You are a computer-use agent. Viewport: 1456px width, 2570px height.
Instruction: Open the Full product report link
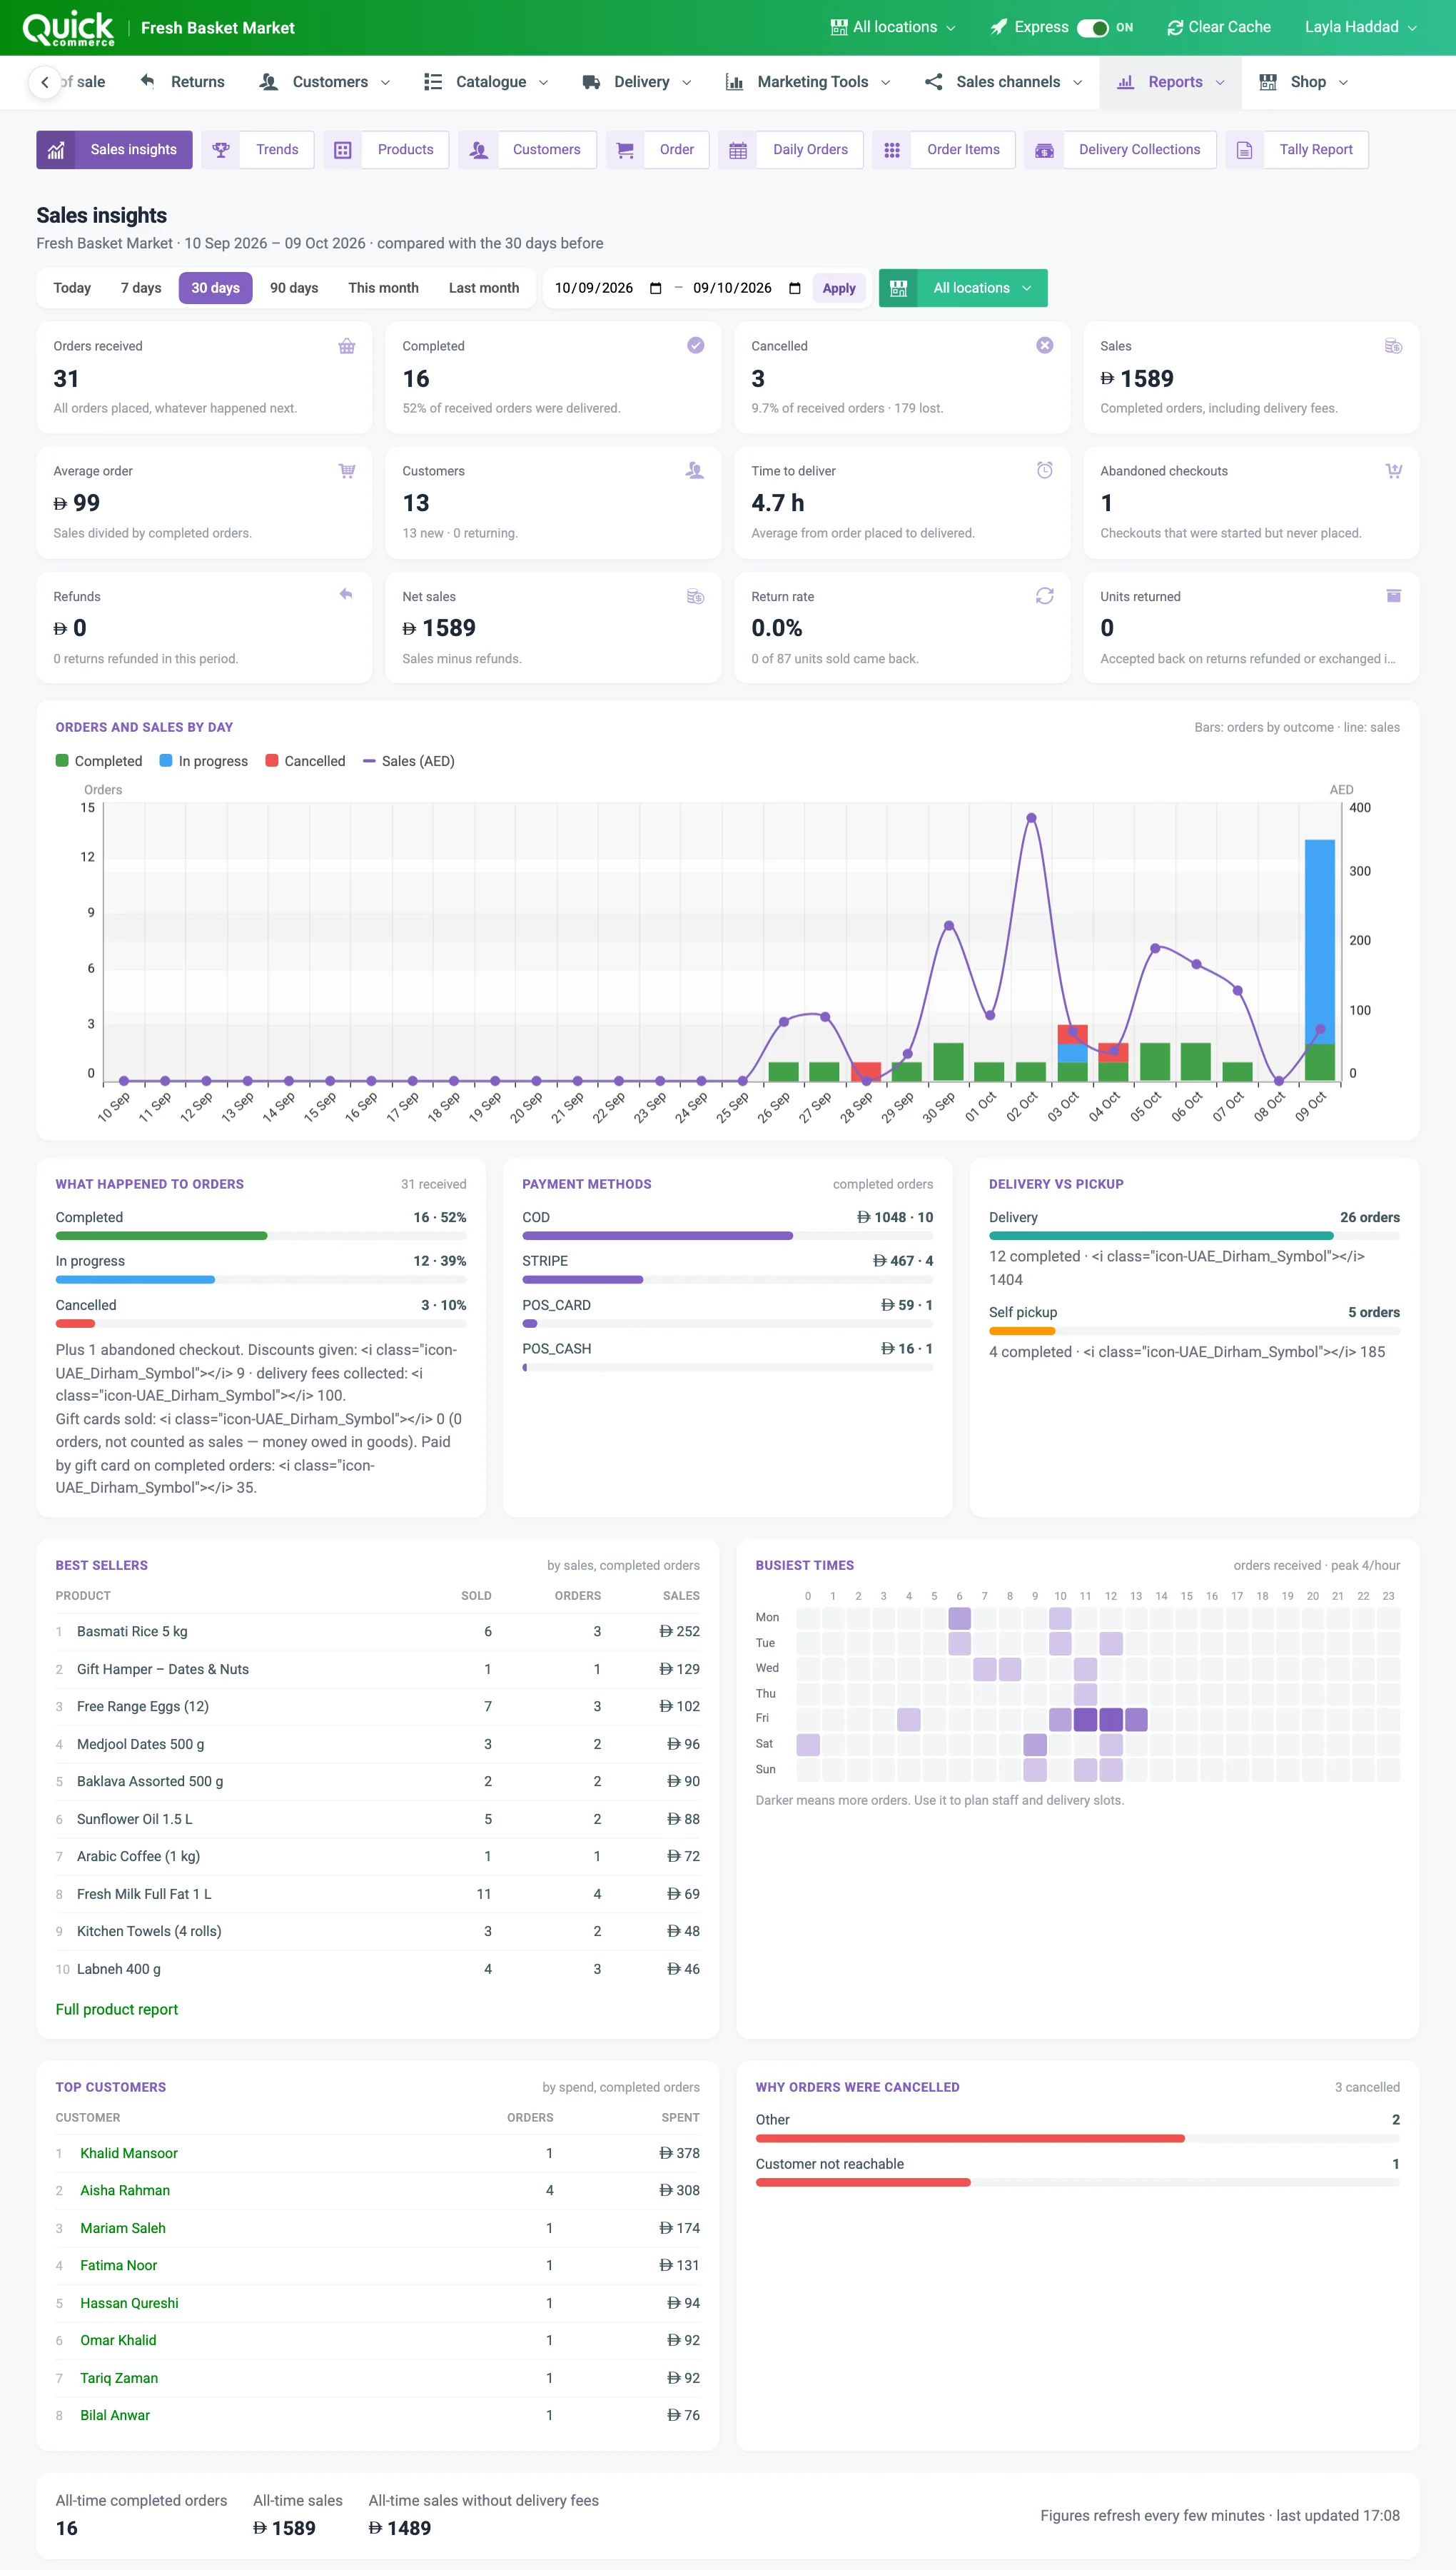117,2009
